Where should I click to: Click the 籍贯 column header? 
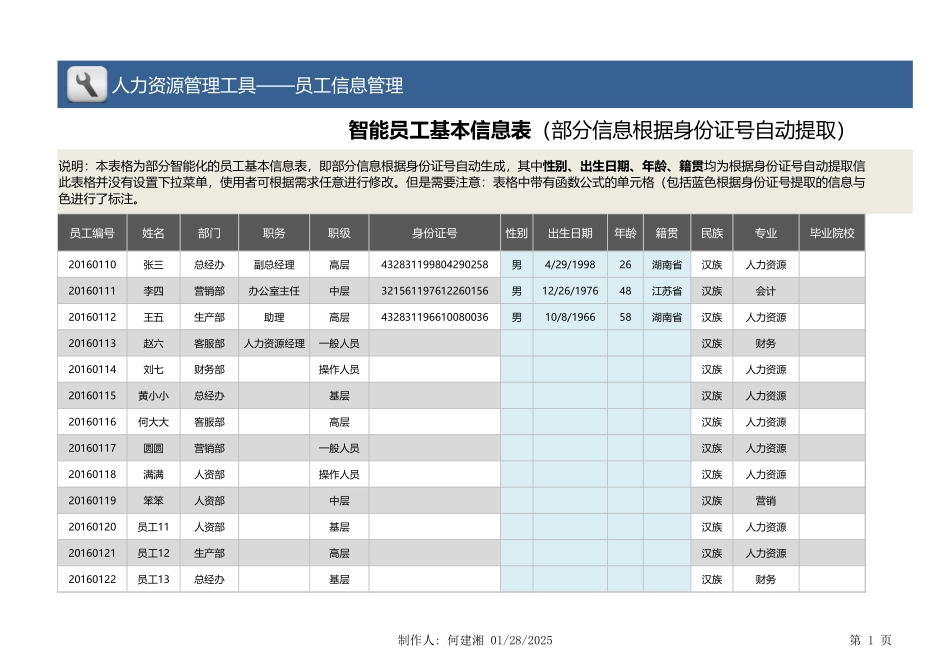coord(665,233)
